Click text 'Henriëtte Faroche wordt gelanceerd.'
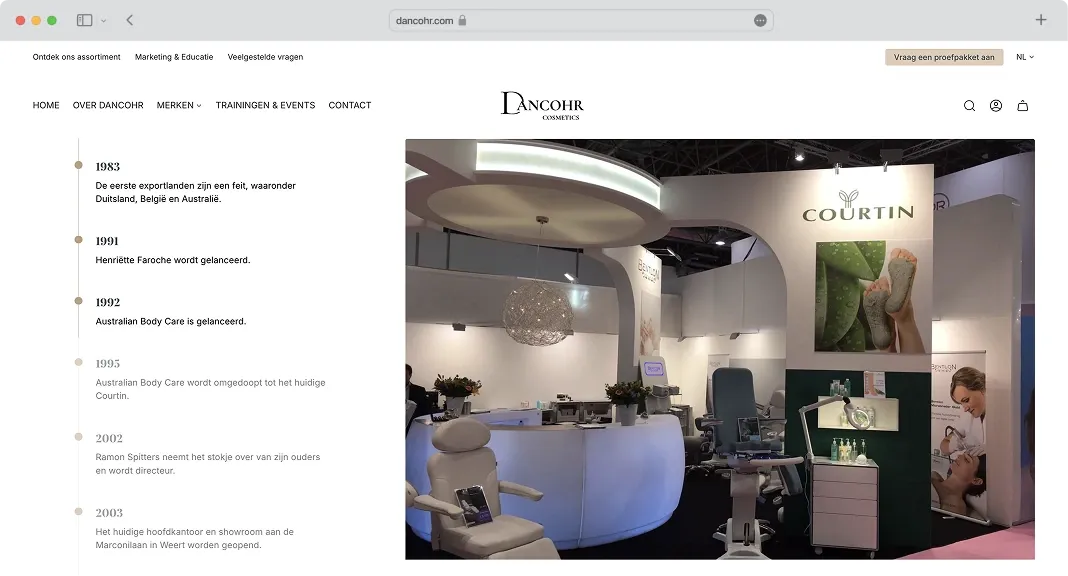 click(x=173, y=260)
